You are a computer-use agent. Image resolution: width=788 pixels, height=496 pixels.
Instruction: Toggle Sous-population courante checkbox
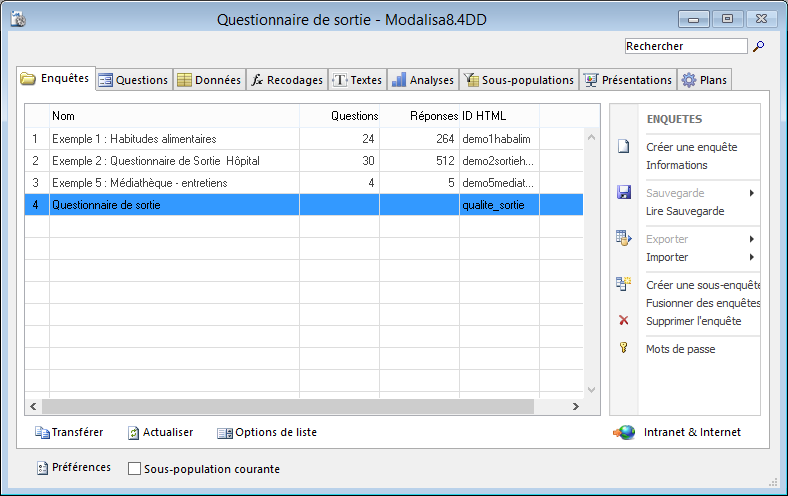pos(135,468)
